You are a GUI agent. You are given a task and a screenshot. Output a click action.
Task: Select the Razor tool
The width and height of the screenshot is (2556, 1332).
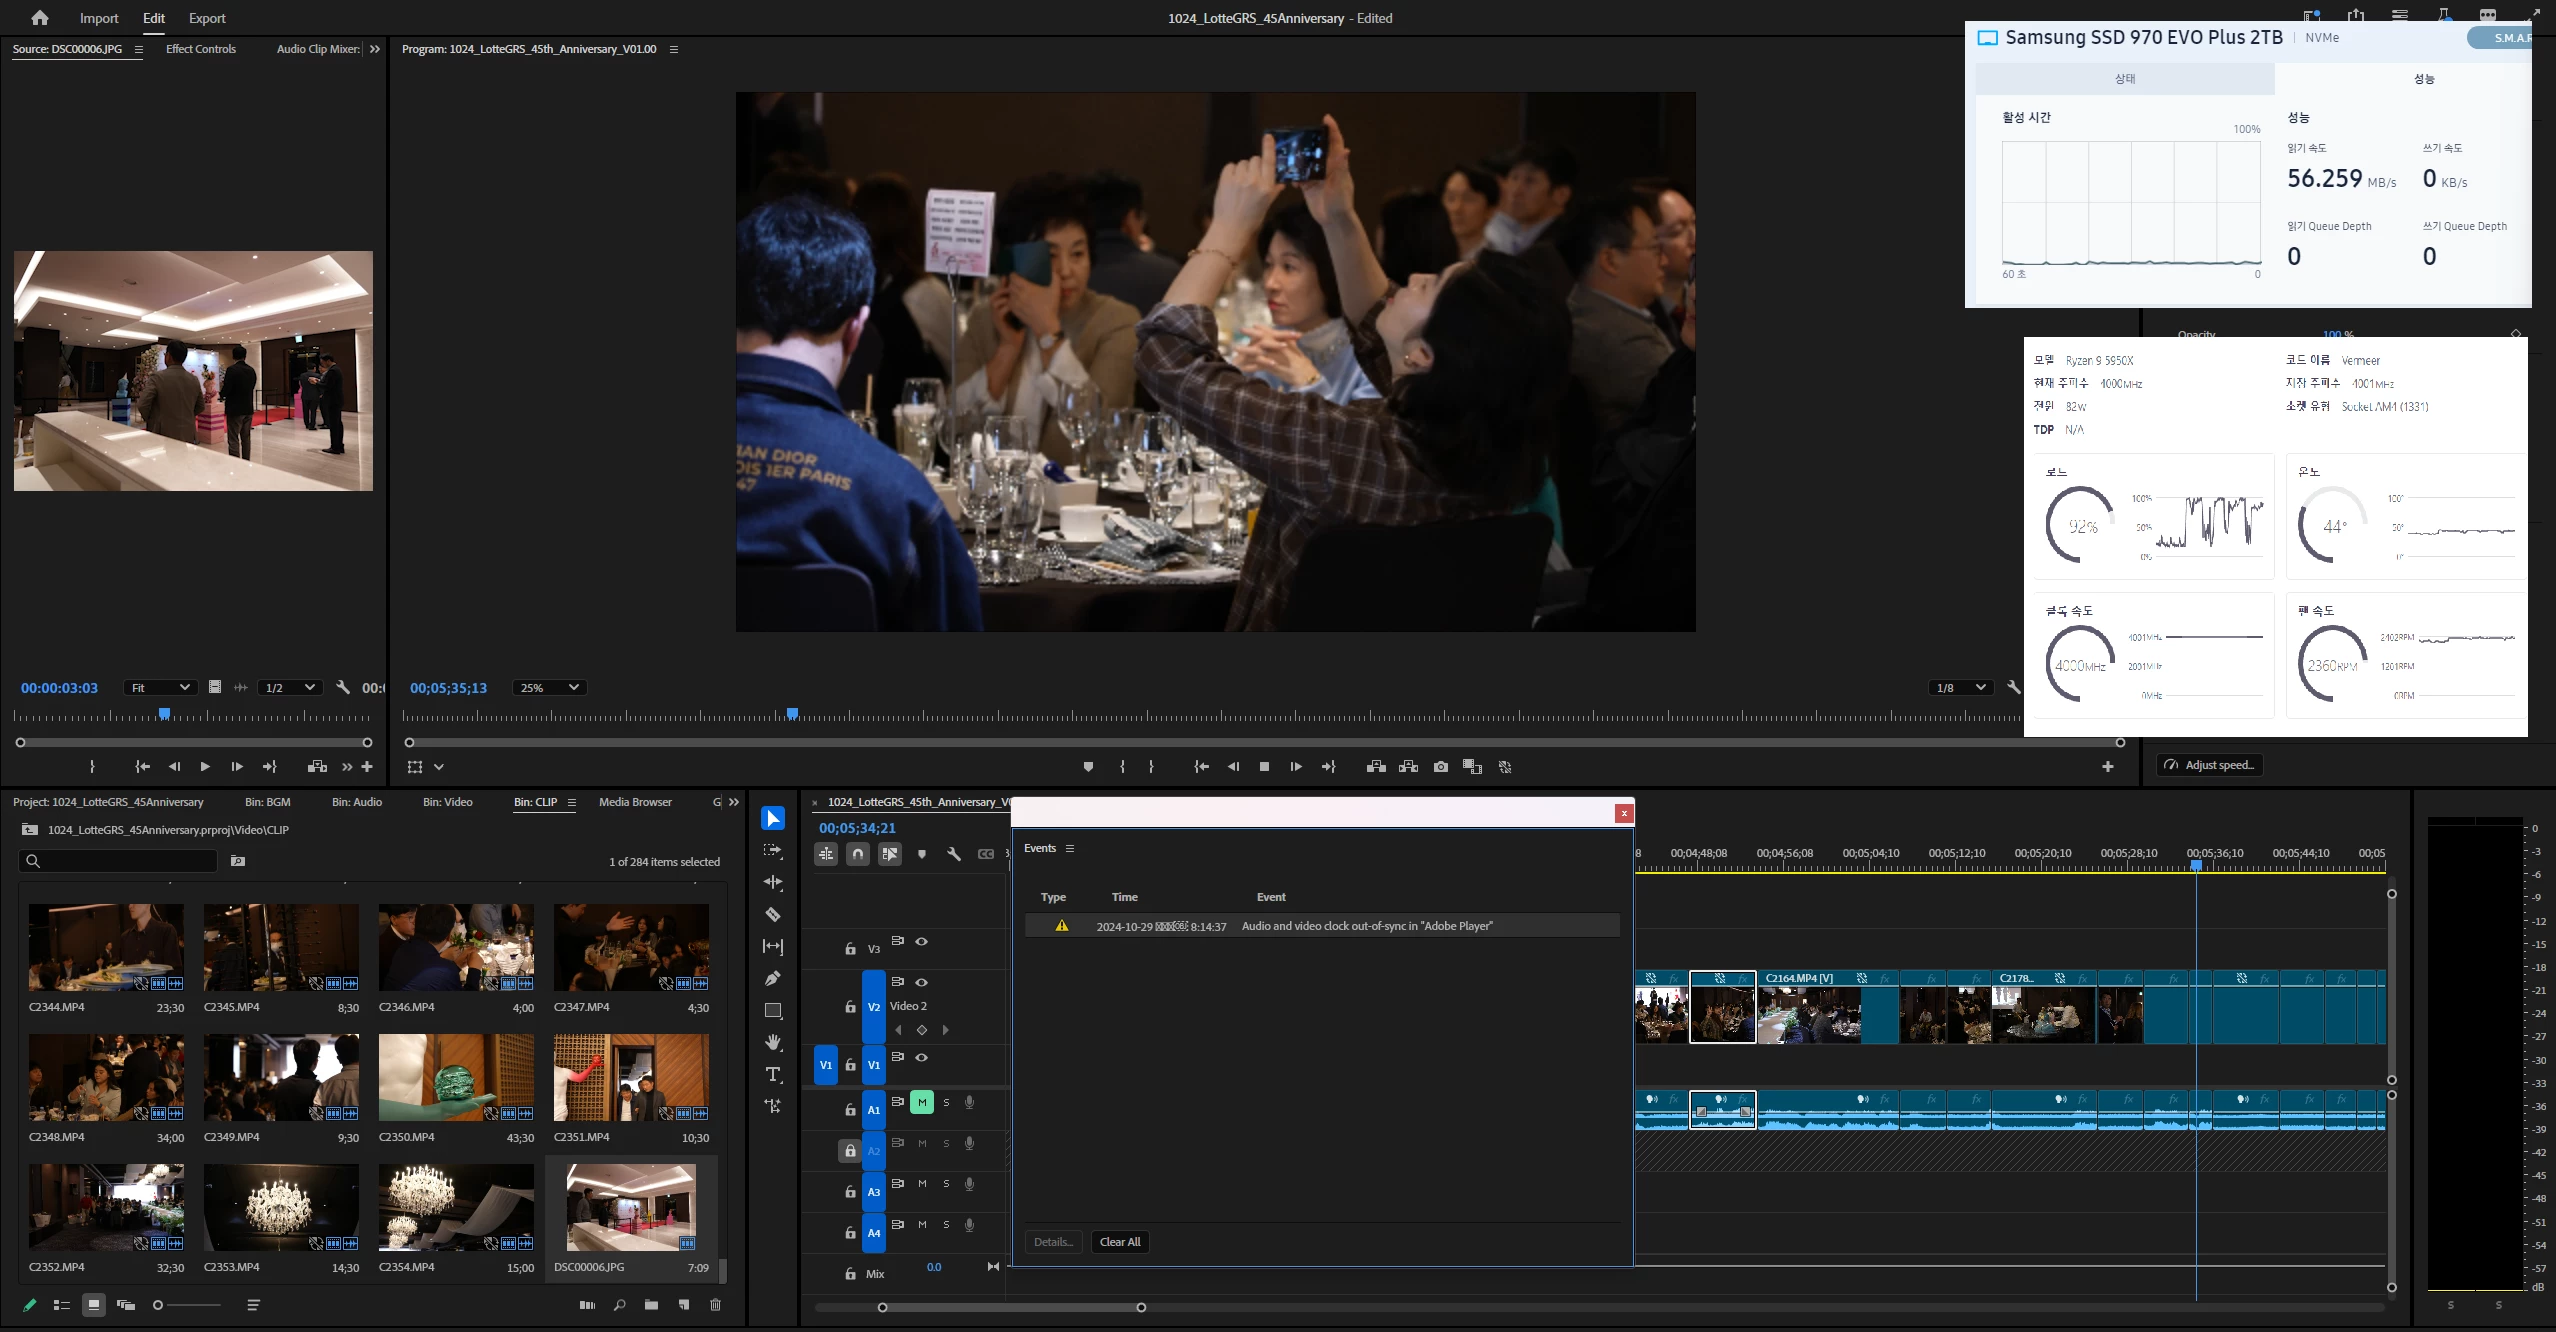click(x=773, y=914)
